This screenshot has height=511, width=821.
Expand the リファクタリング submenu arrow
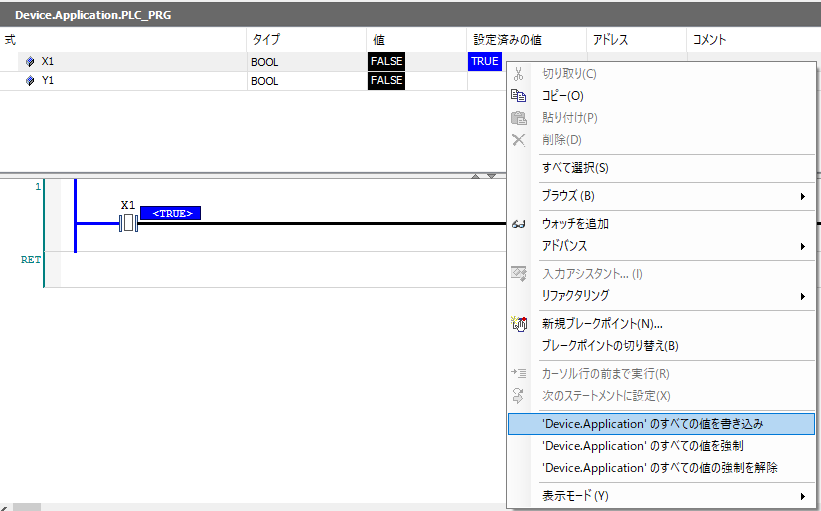pos(803,296)
